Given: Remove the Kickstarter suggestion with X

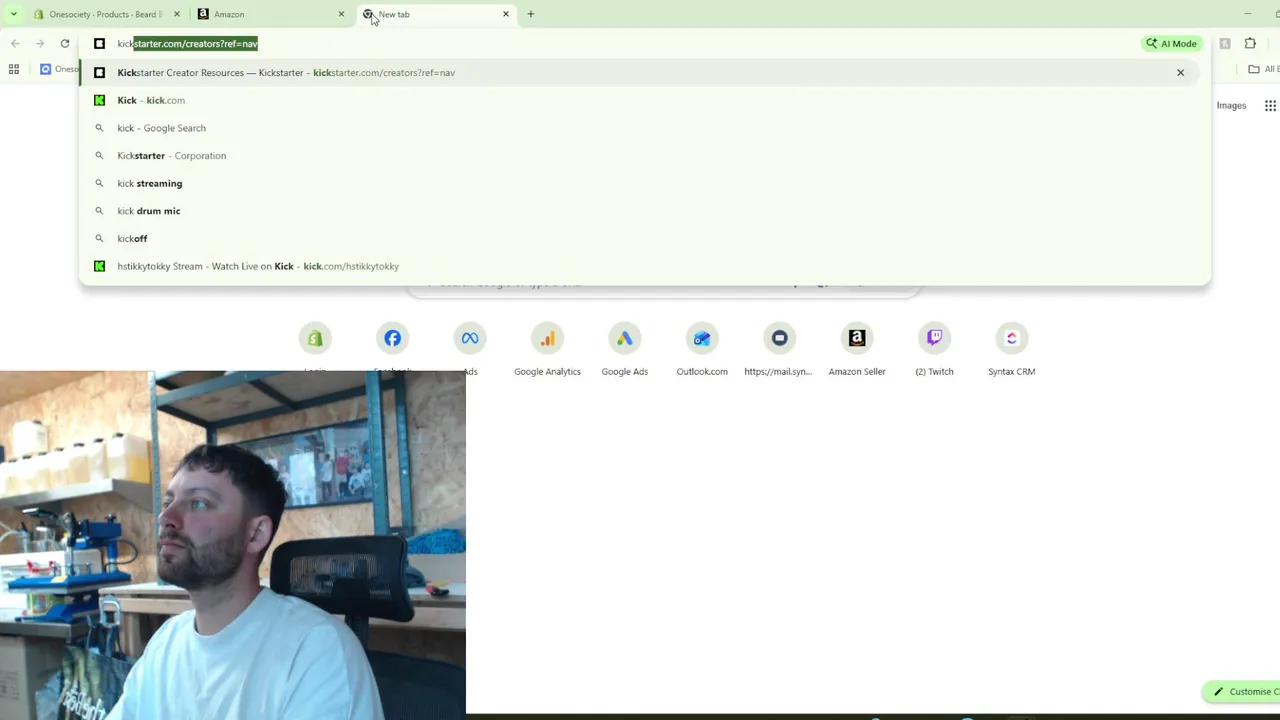Looking at the screenshot, I should click(x=1181, y=73).
